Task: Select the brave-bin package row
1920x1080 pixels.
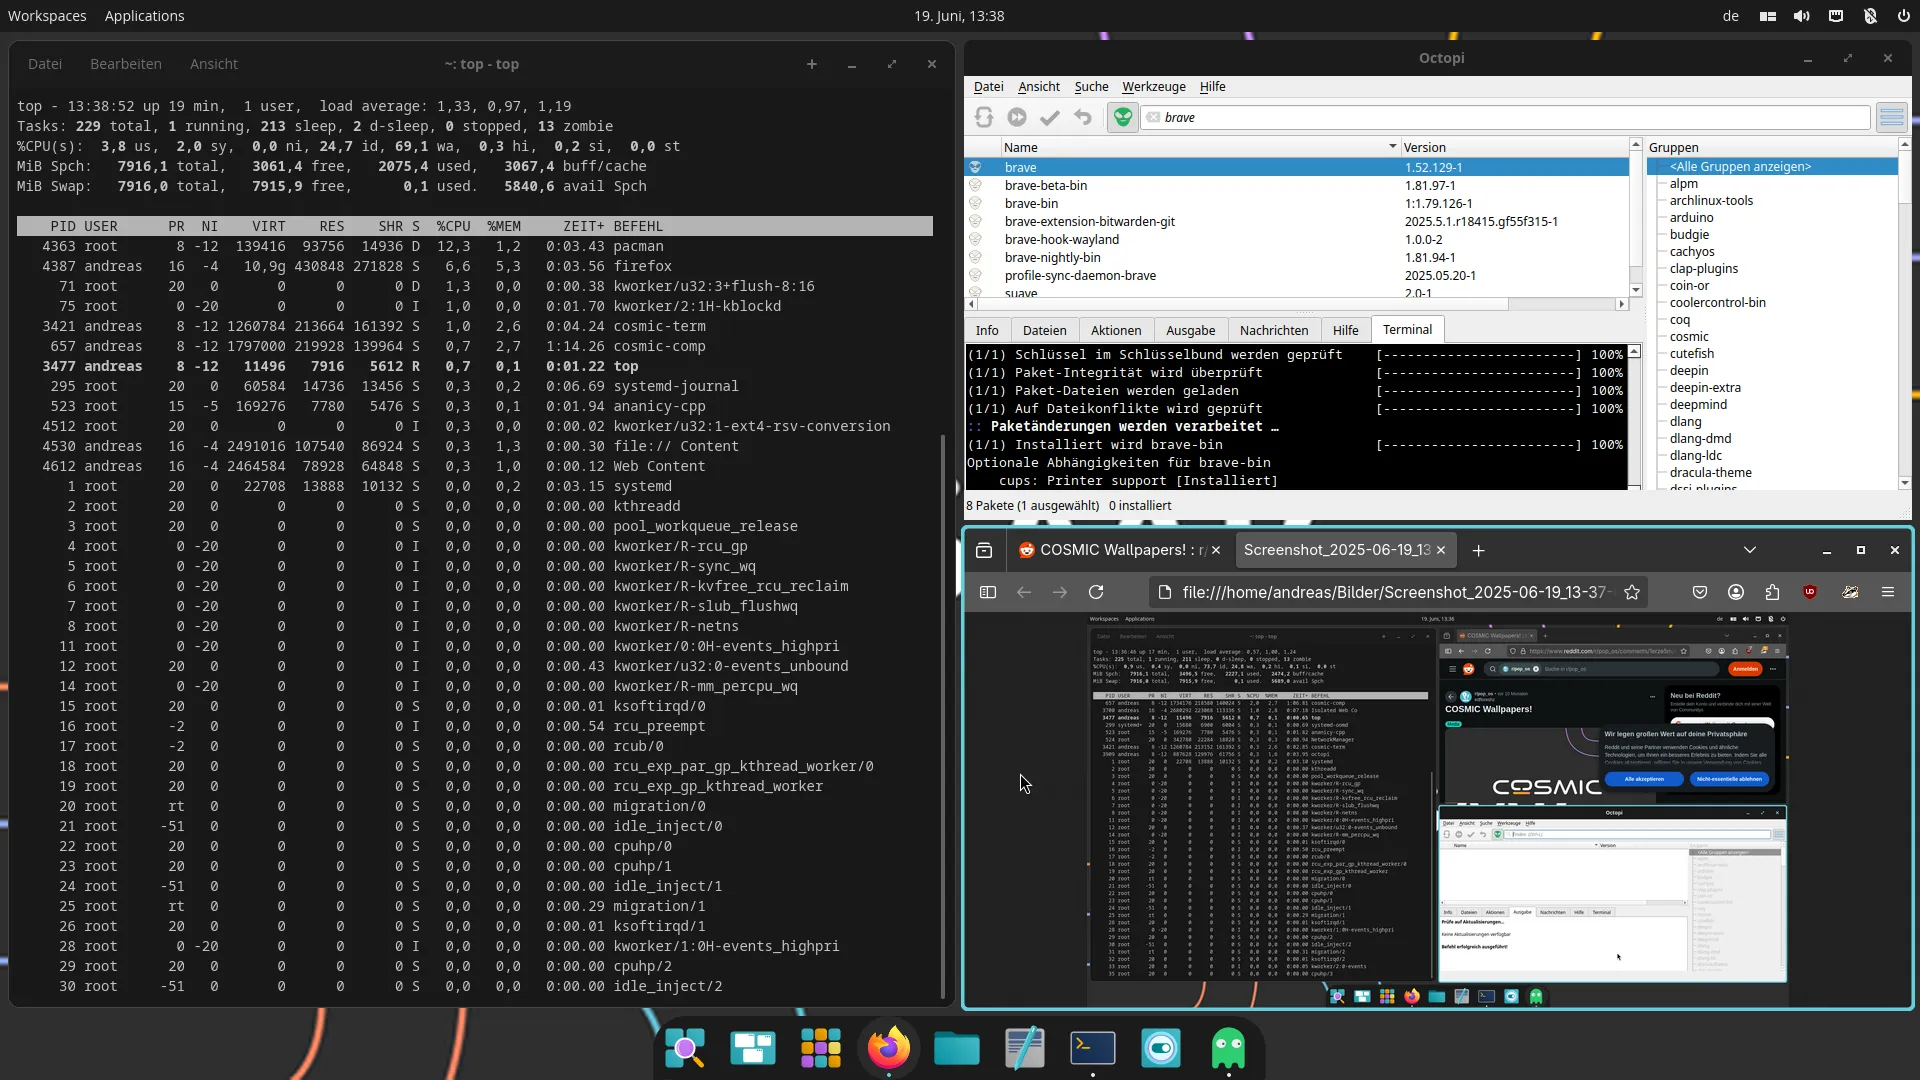Action: [x=1031, y=204]
